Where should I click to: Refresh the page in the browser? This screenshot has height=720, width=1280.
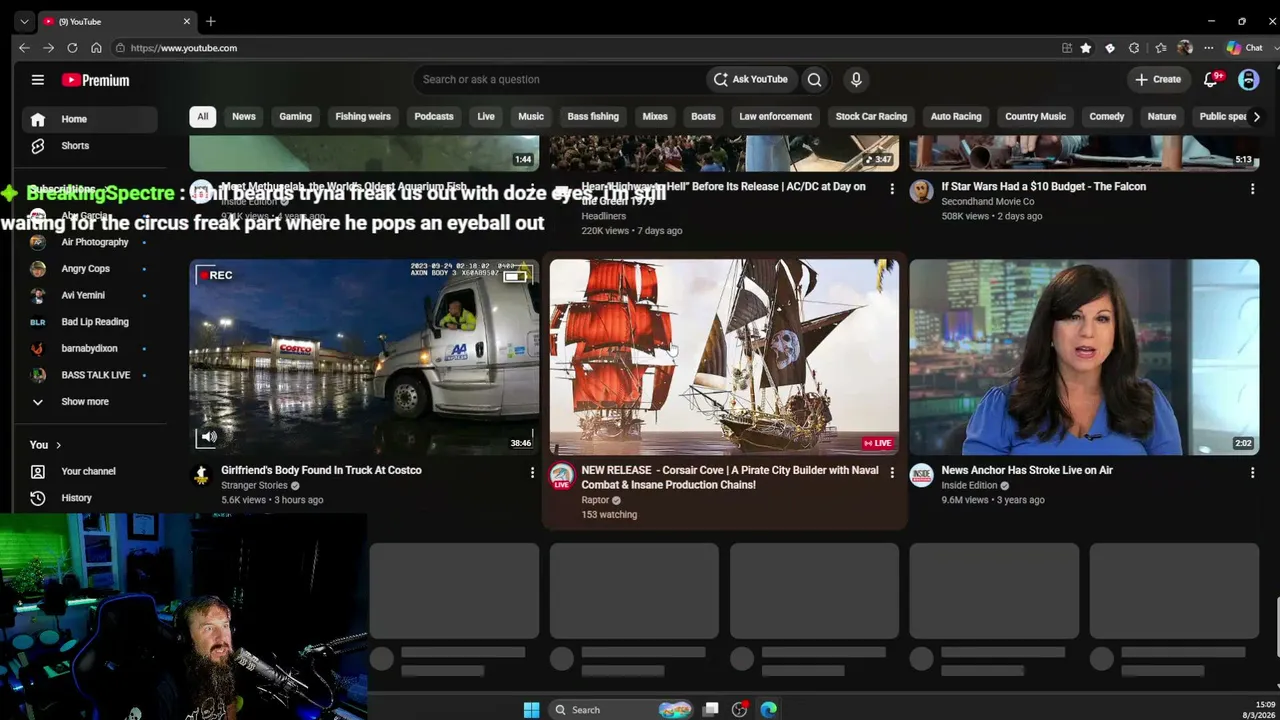[72, 48]
